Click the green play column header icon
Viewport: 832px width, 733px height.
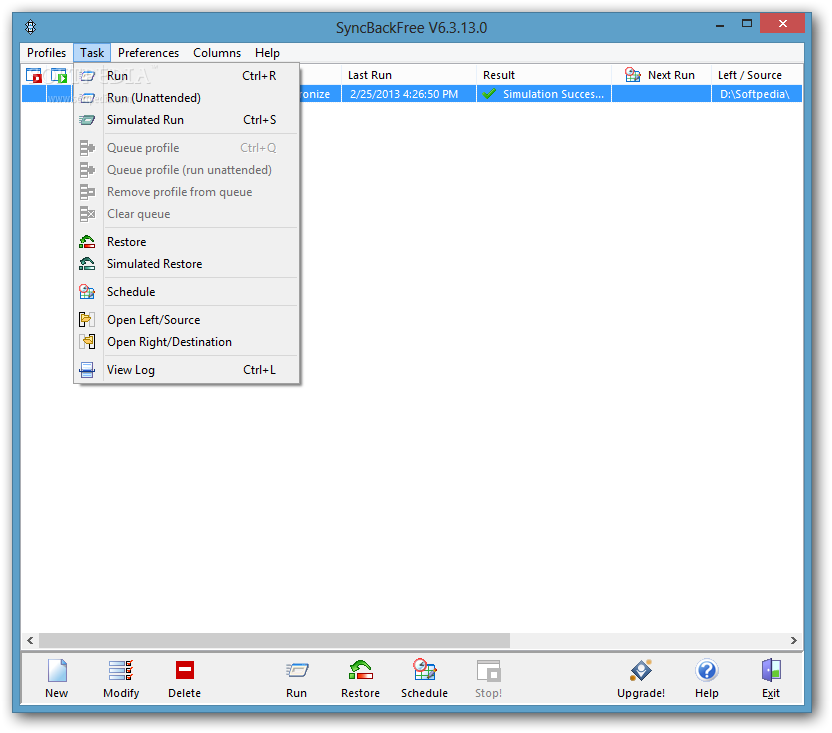click(59, 75)
